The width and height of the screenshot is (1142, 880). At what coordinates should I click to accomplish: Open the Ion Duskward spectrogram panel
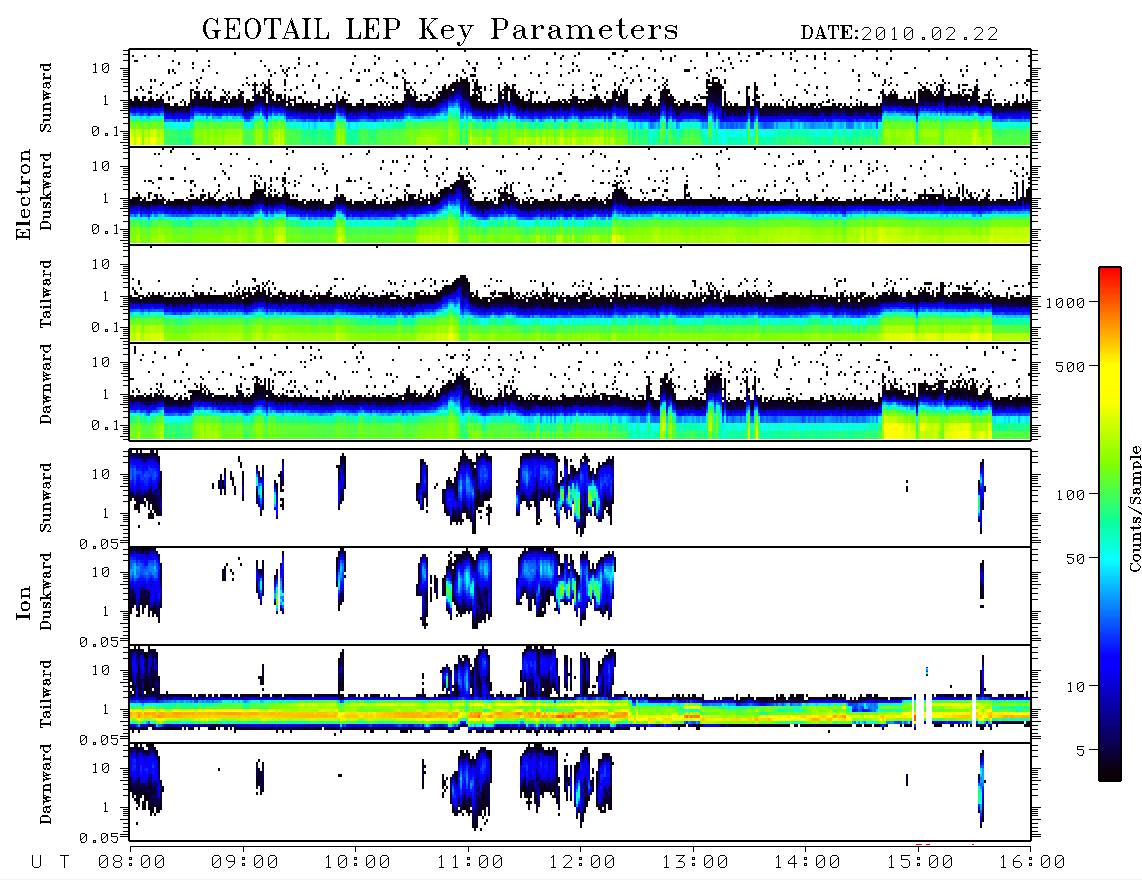click(x=580, y=596)
